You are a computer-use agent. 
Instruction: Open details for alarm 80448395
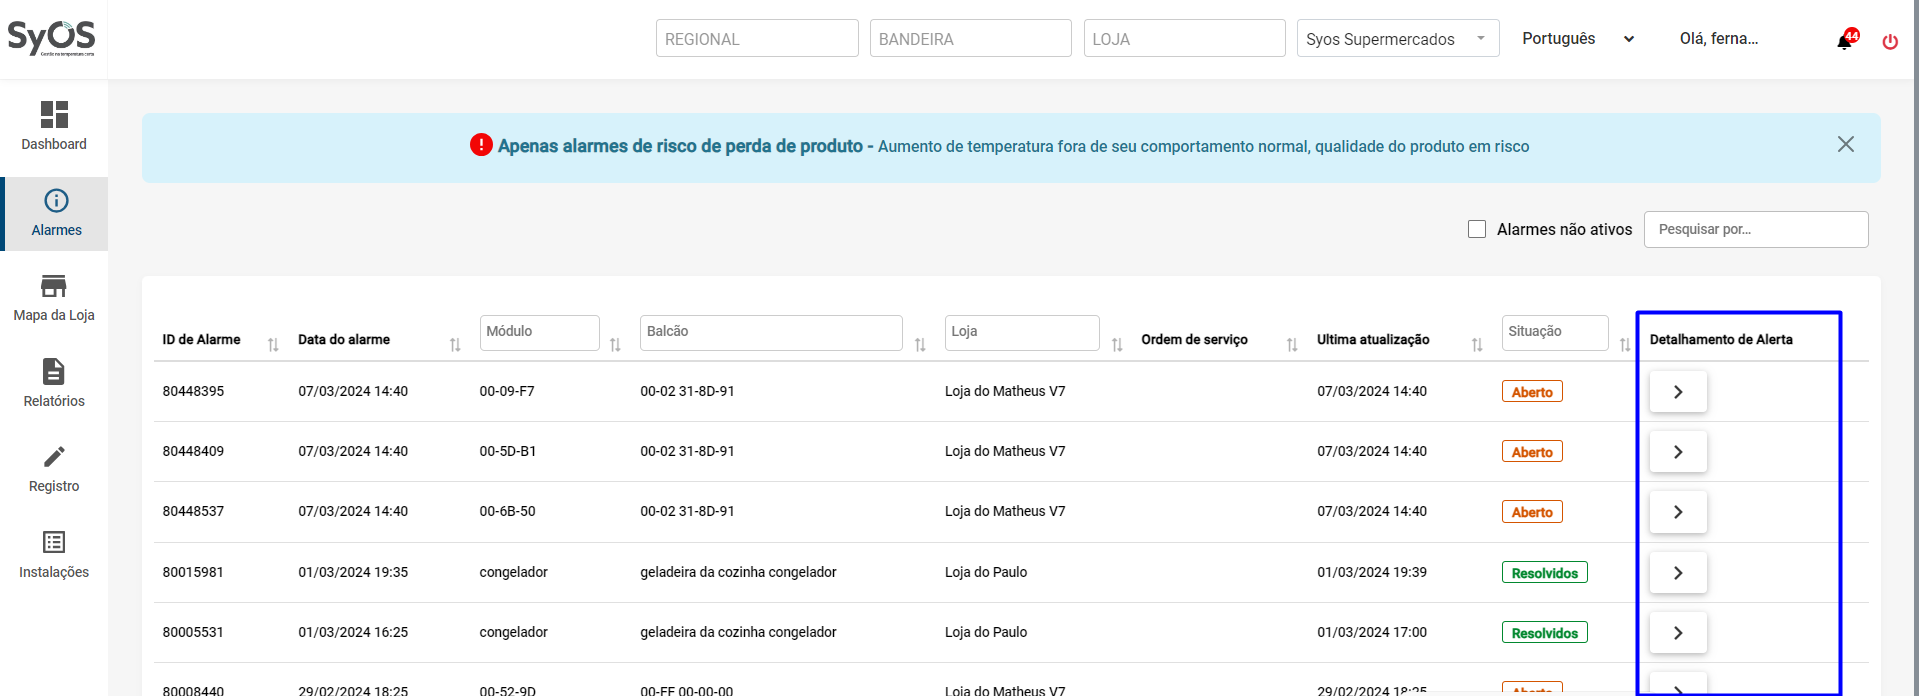pyautogui.click(x=1678, y=392)
